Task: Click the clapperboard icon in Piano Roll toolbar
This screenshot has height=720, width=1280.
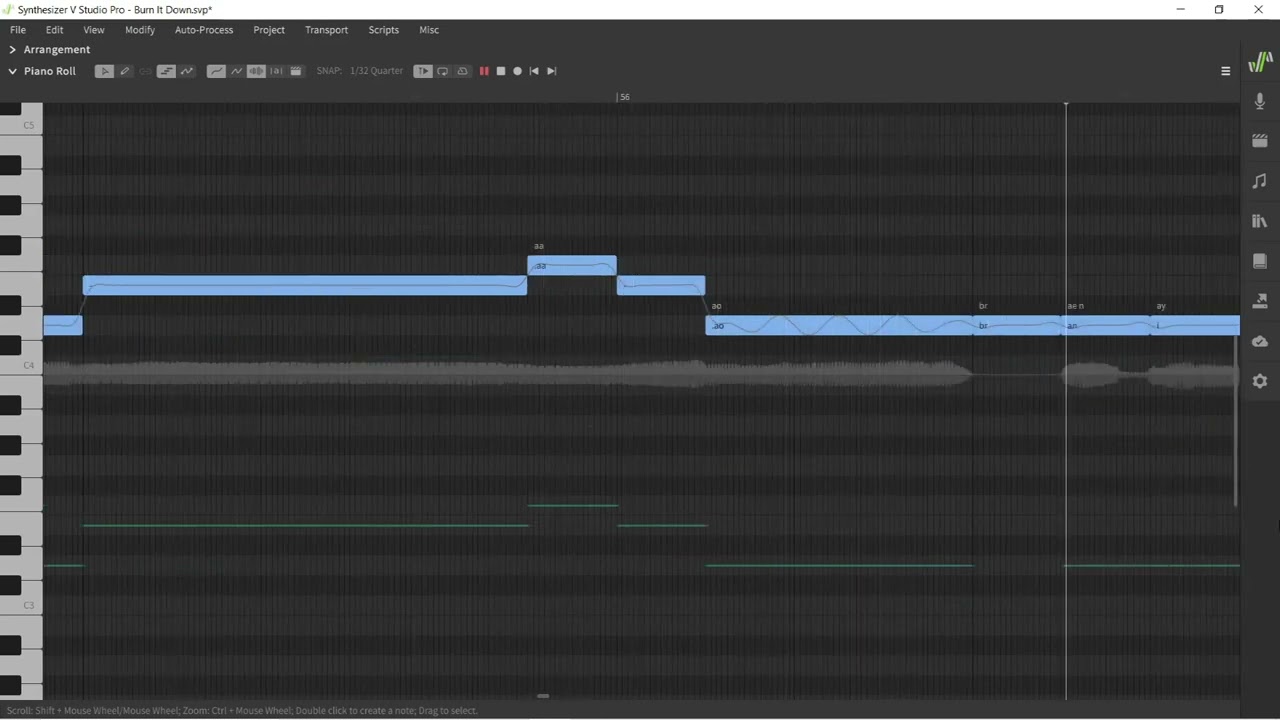Action: pos(296,71)
